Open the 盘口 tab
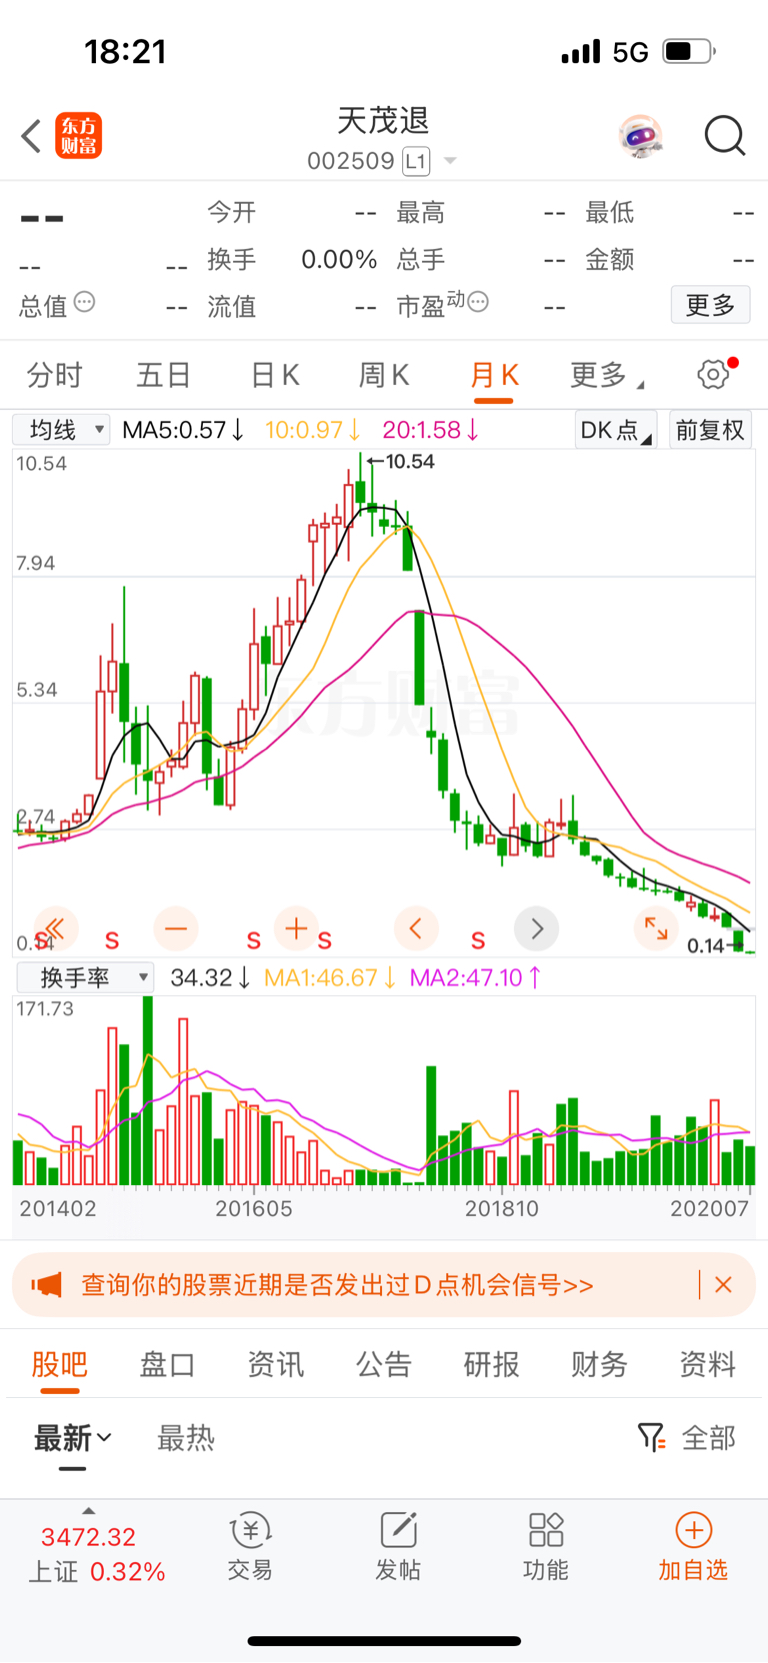This screenshot has width=768, height=1663. [167, 1364]
